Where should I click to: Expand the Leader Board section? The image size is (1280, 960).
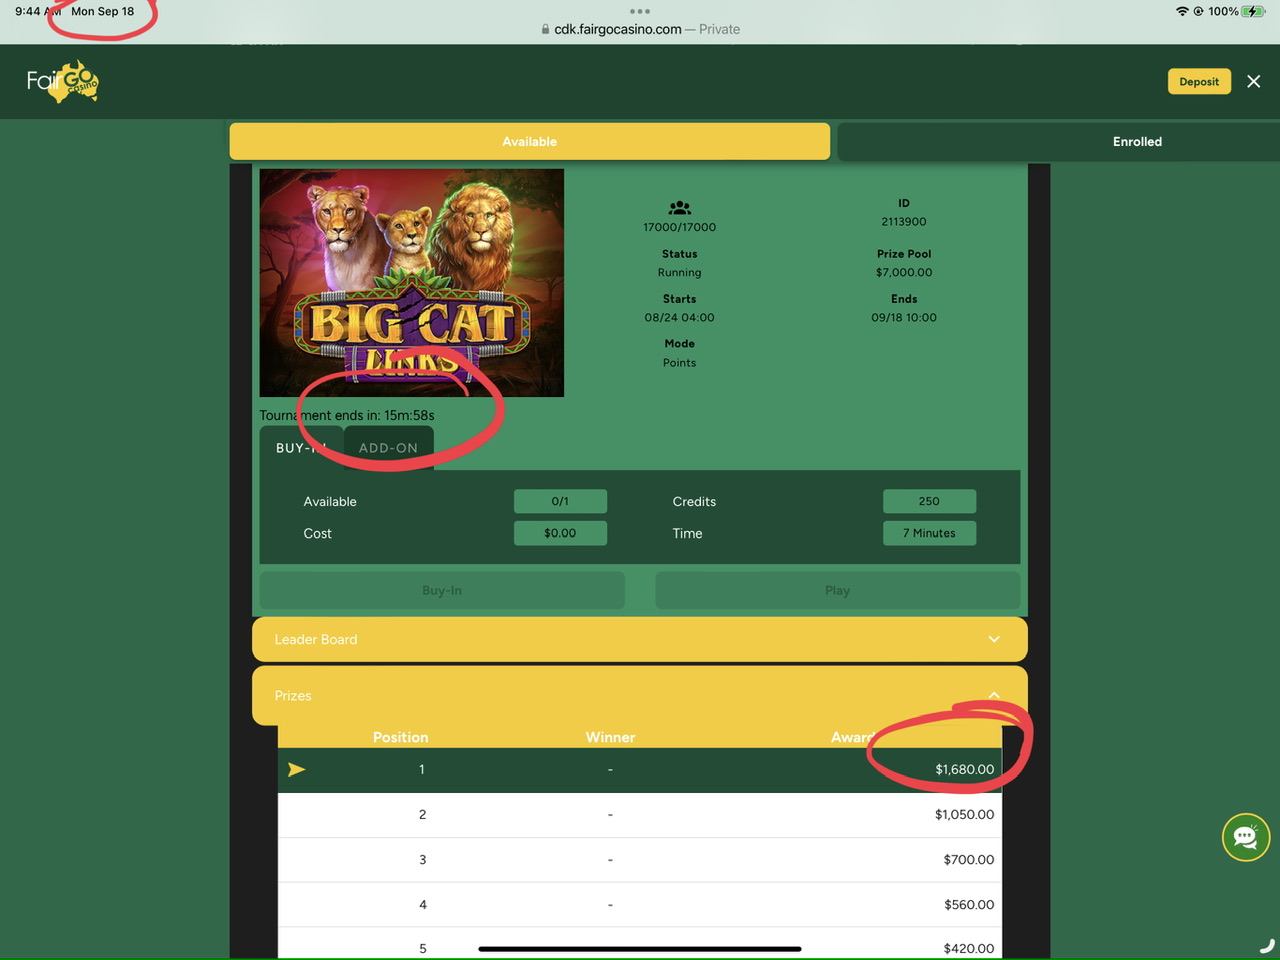click(x=640, y=639)
